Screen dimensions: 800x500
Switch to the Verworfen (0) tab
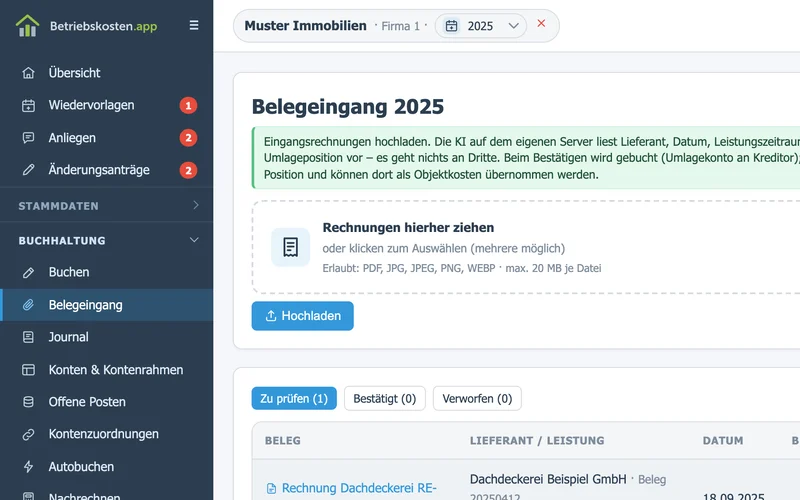pyautogui.click(x=477, y=398)
